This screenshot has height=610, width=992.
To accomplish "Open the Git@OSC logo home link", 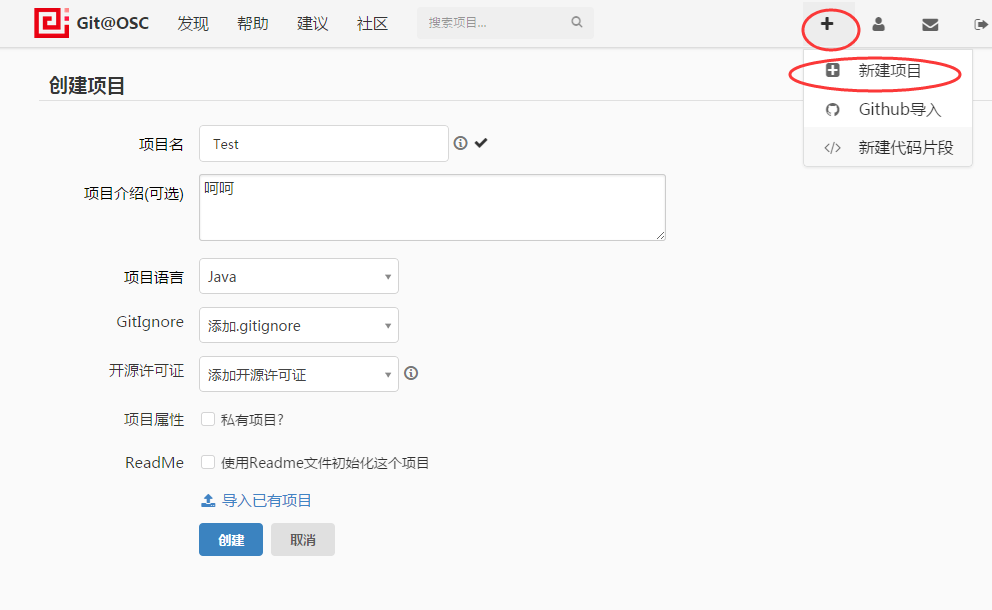I will (x=92, y=23).
